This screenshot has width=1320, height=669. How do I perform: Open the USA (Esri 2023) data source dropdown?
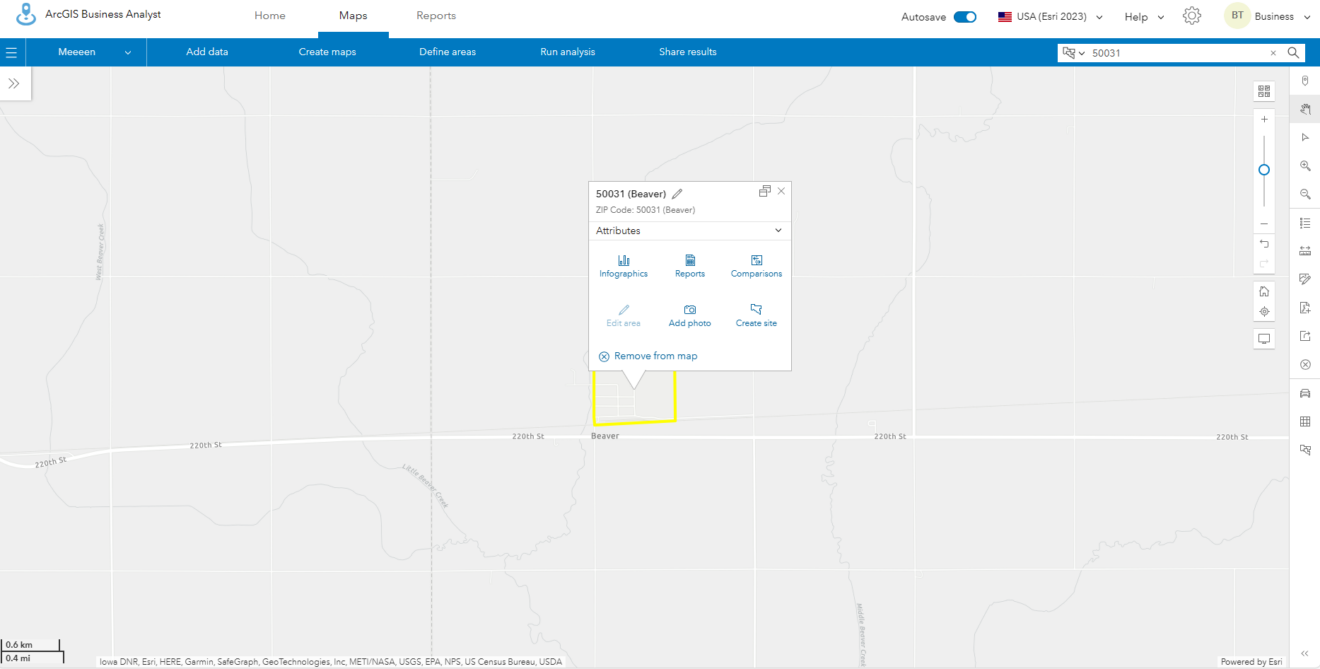[1050, 17]
